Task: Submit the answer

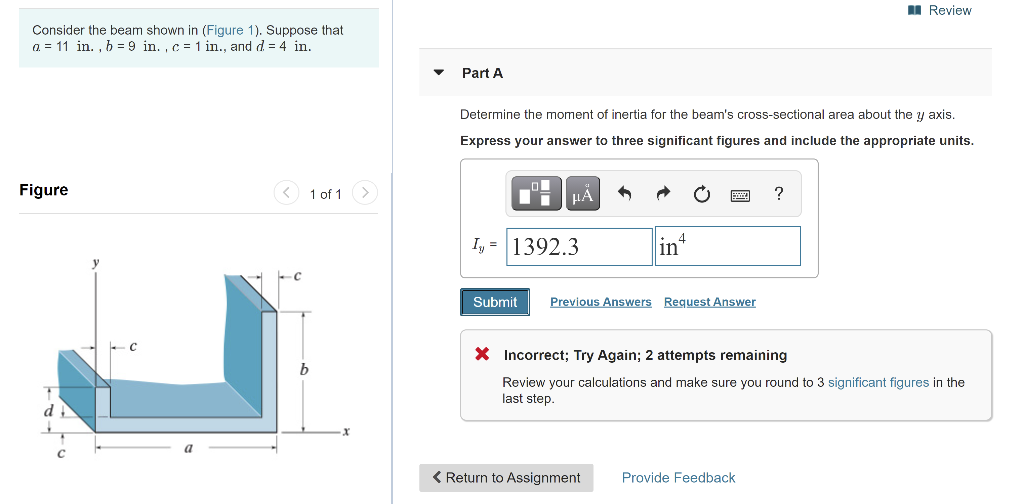Action: pos(495,302)
